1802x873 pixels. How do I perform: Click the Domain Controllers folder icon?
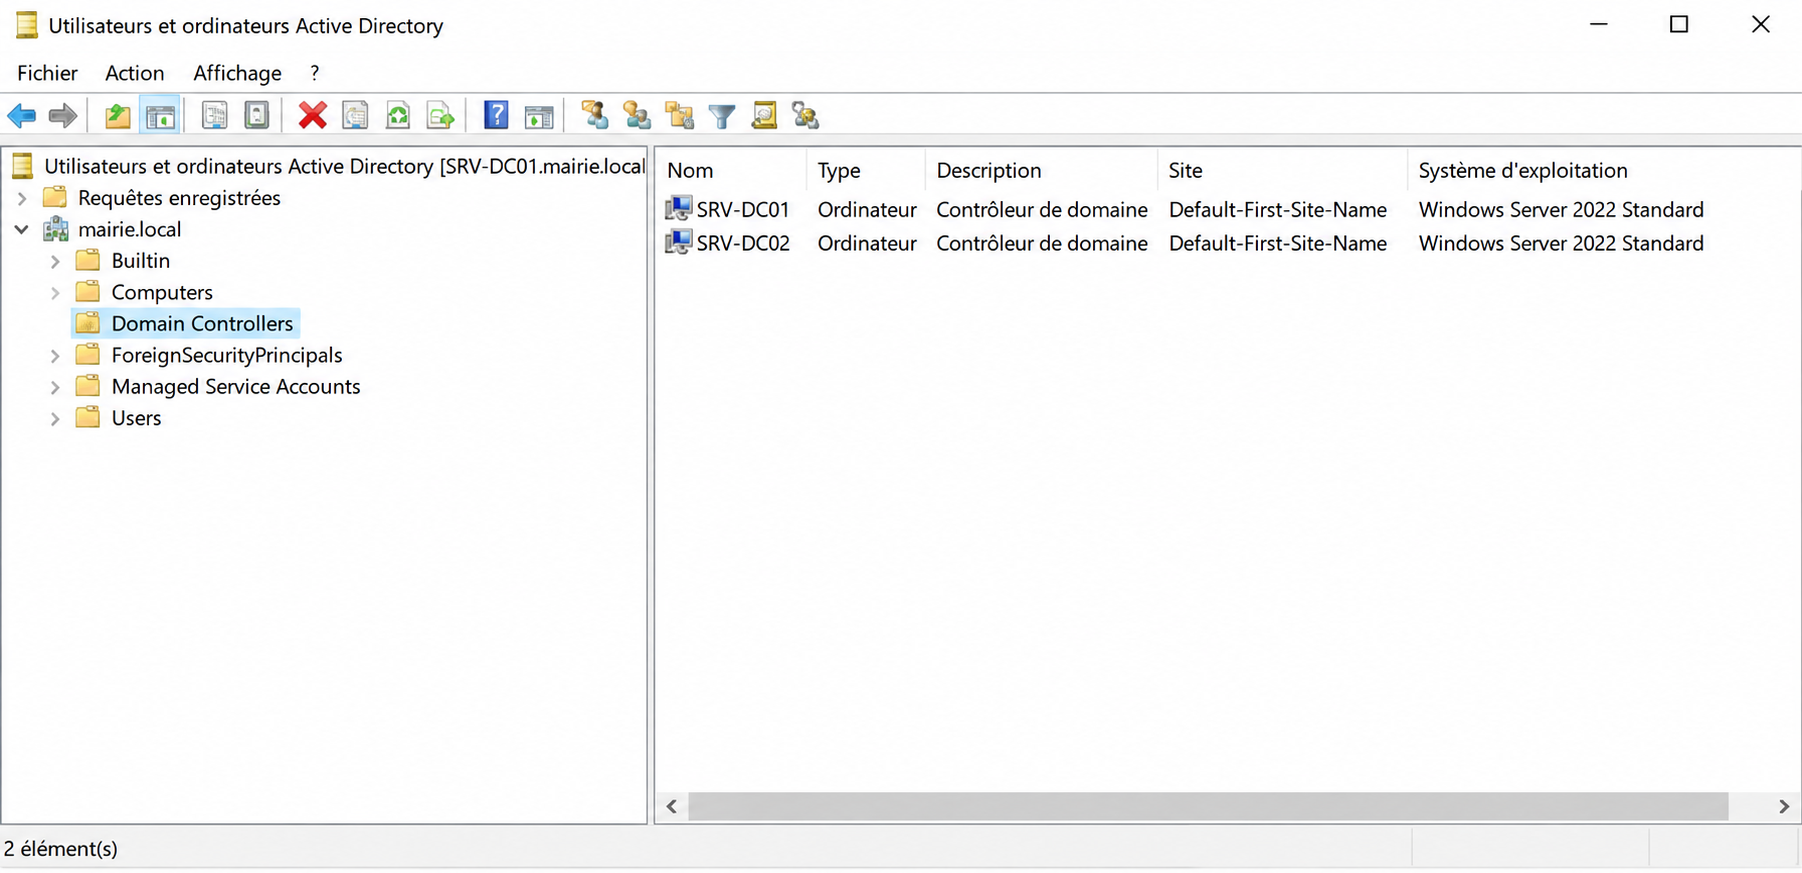click(88, 323)
